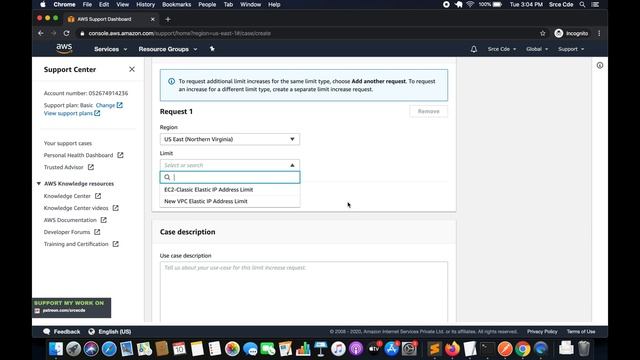This screenshot has height=360, width=640.
Task: Open the History menu in menu bar
Action: [x=145, y=4]
